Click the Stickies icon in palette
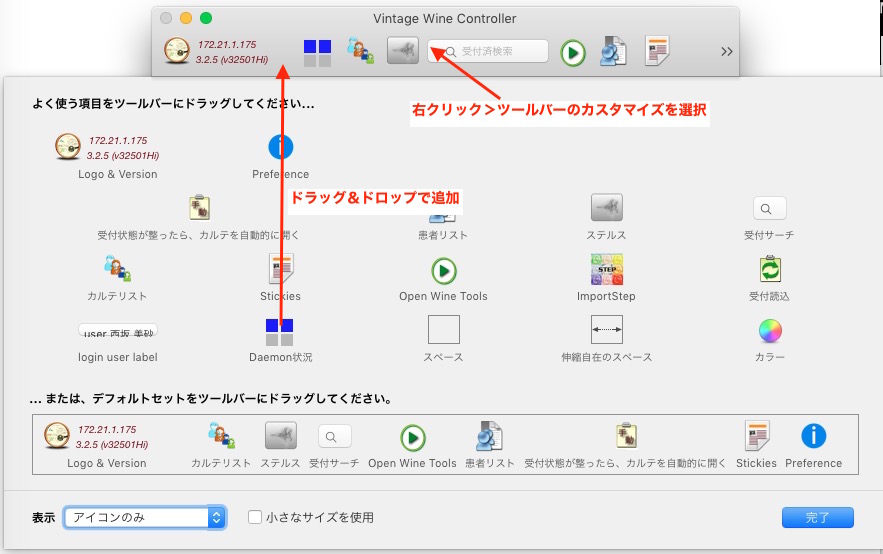This screenshot has width=883, height=554. [281, 270]
